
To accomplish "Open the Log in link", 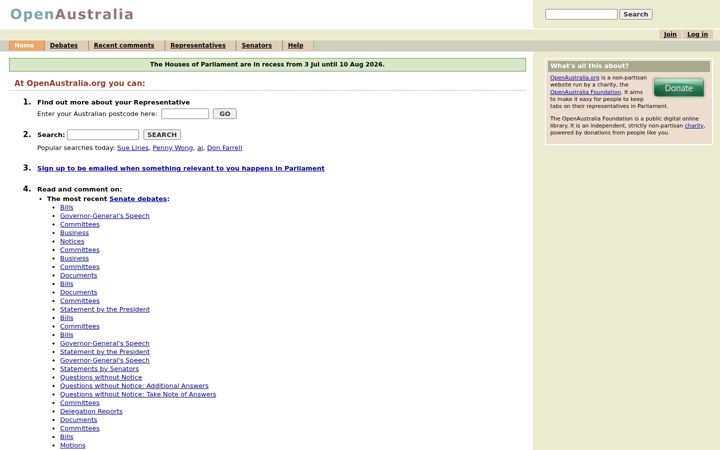I will 697,34.
